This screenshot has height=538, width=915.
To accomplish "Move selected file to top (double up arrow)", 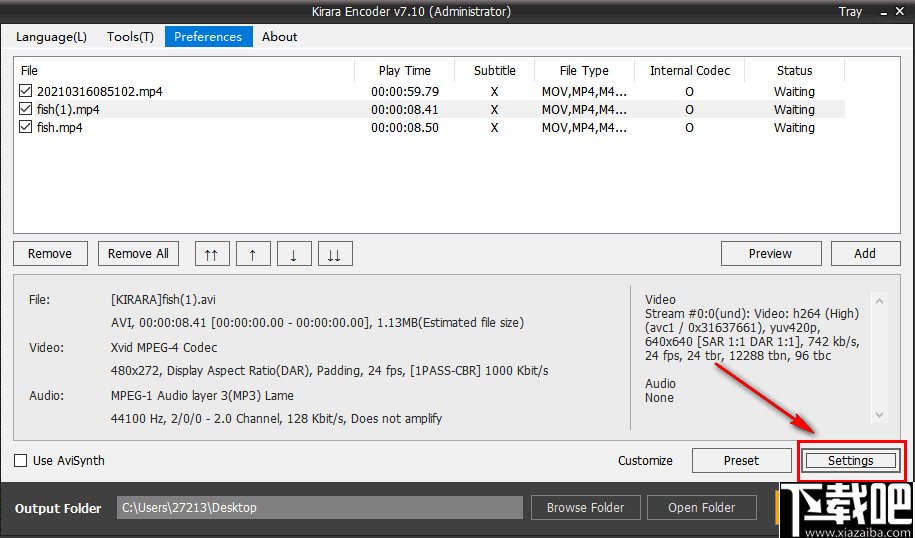I will [x=211, y=254].
